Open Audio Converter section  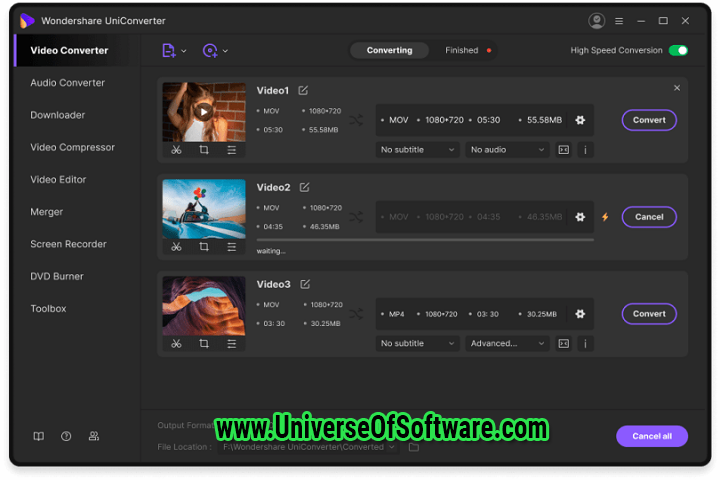pyautogui.click(x=68, y=83)
